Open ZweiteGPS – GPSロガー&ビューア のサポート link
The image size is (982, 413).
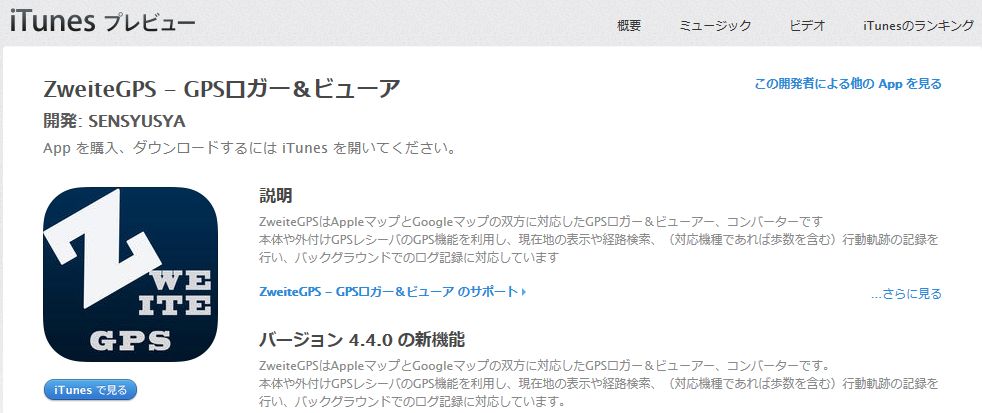pyautogui.click(x=388, y=292)
